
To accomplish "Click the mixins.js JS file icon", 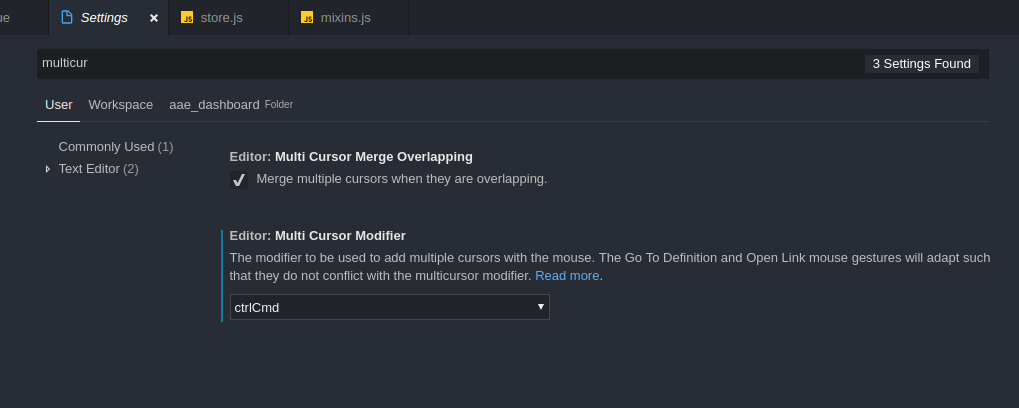I will coord(307,18).
